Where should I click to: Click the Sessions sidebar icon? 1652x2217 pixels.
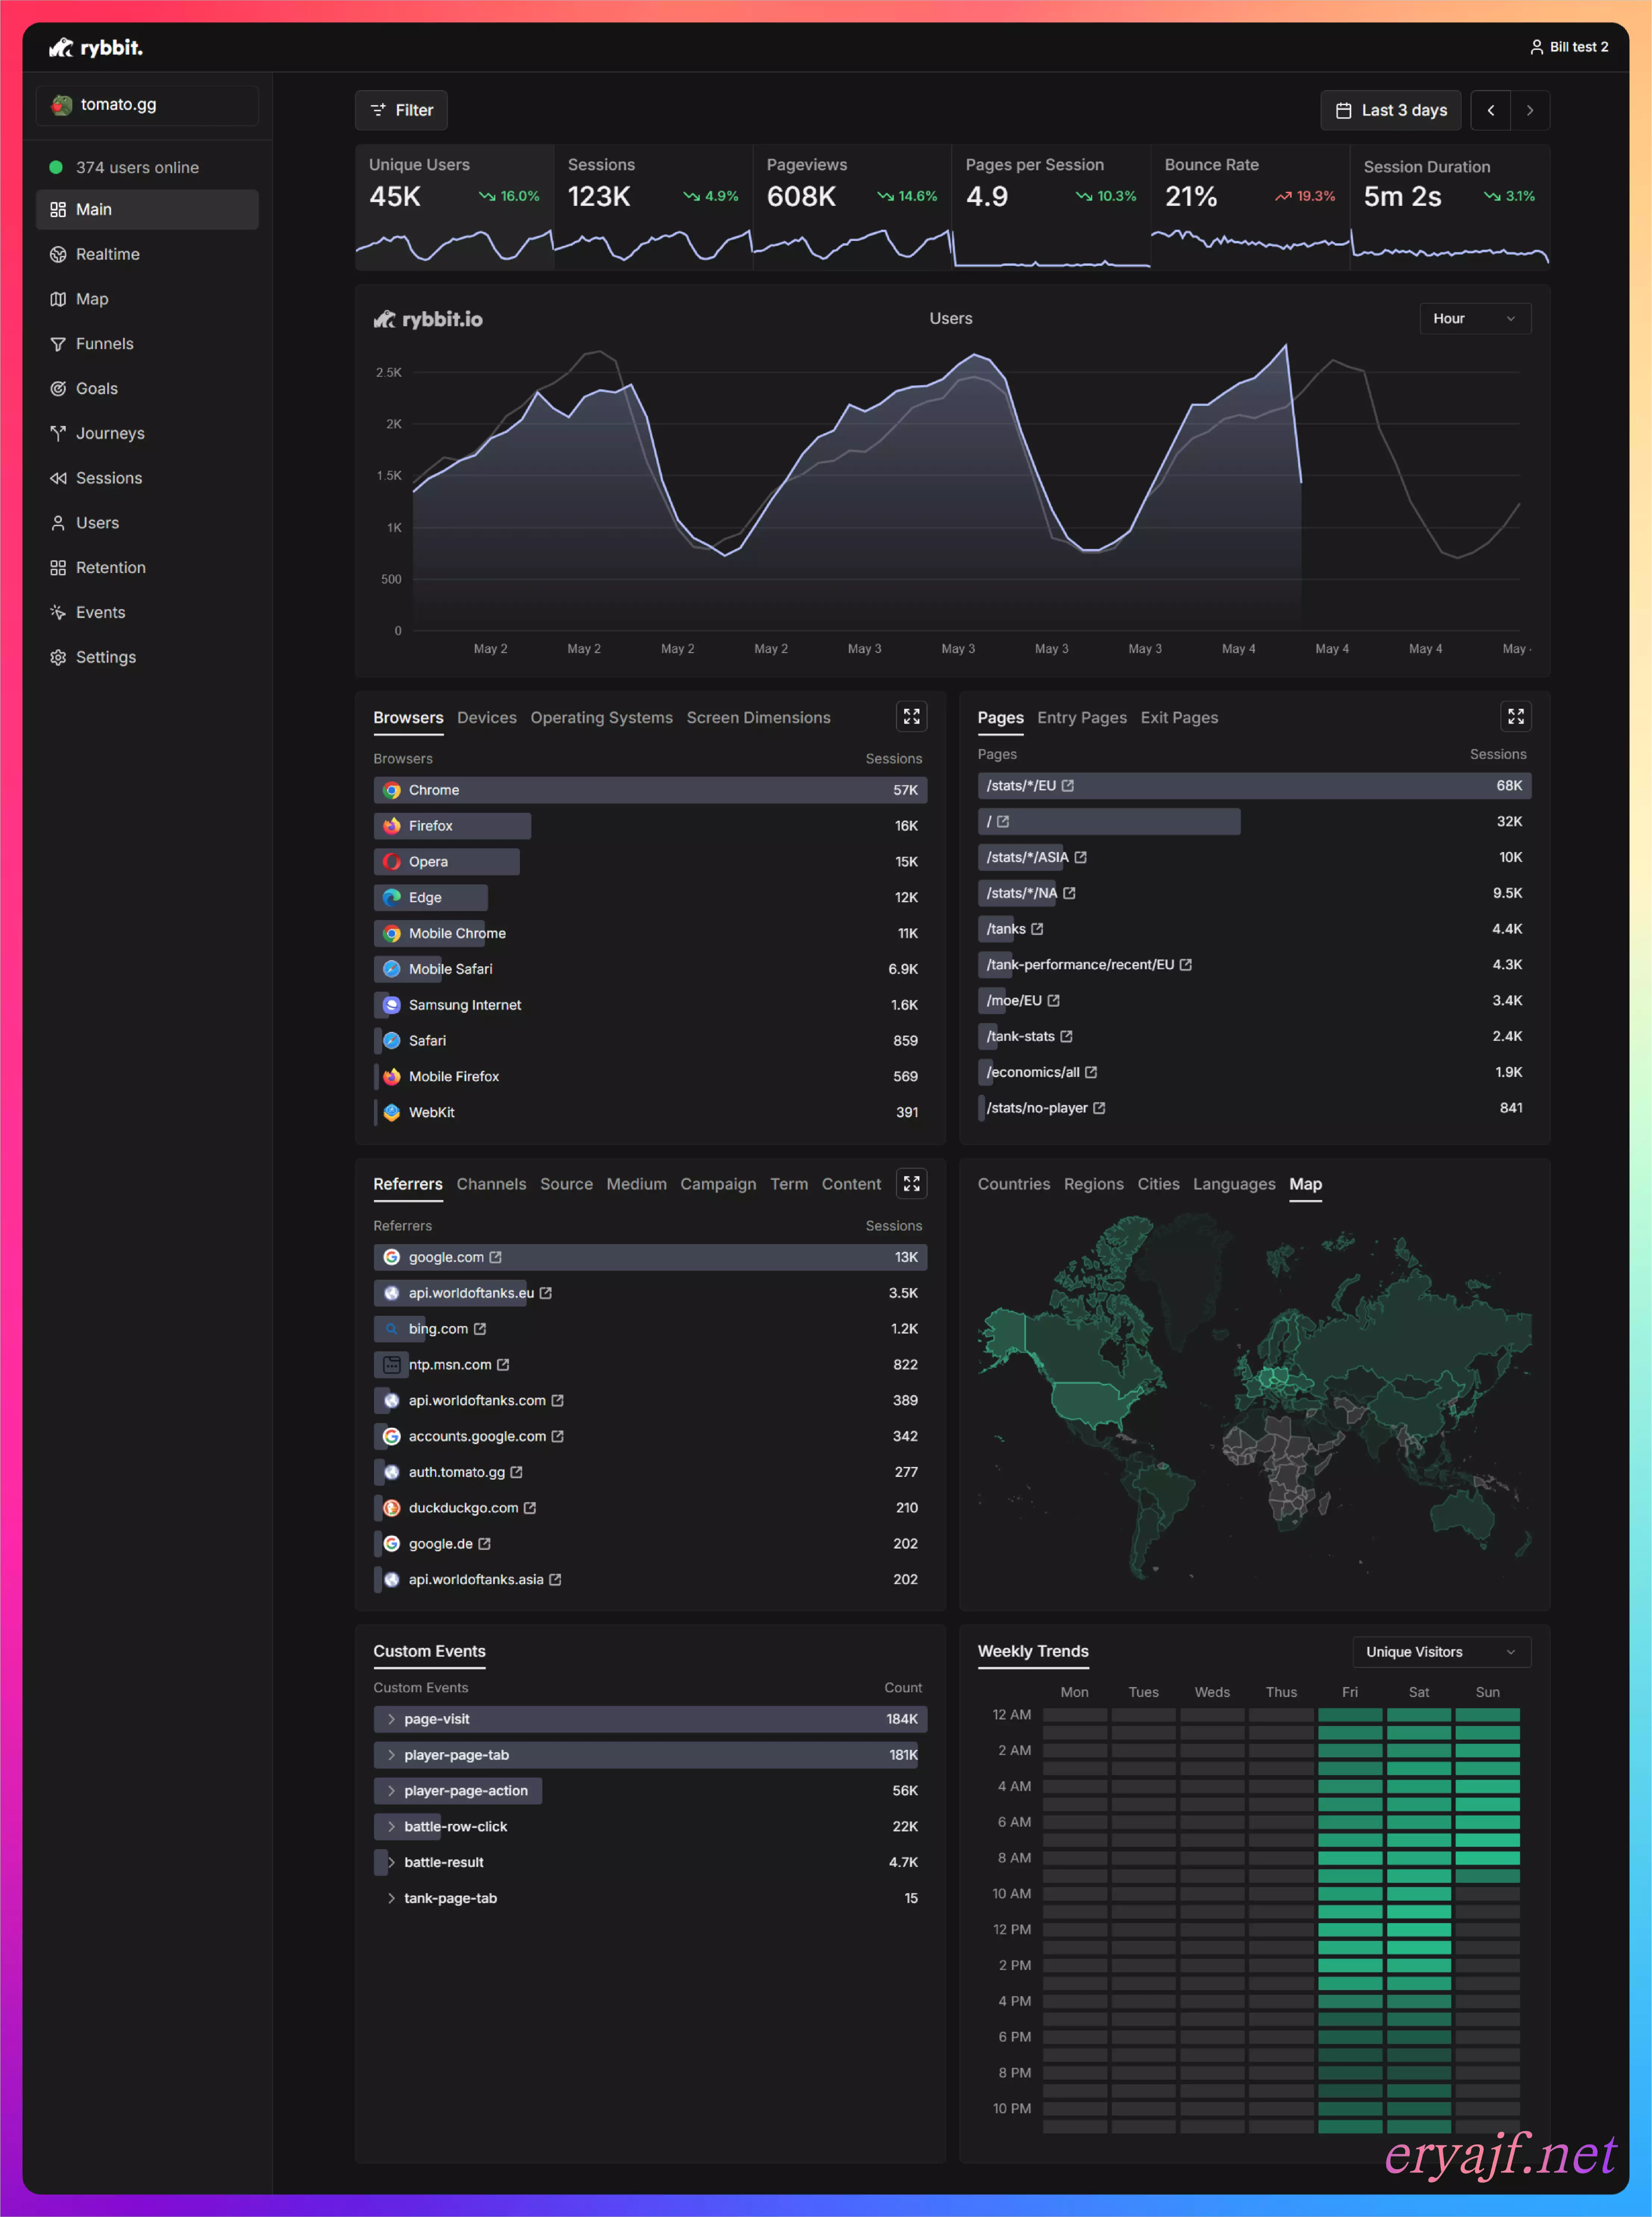(58, 478)
